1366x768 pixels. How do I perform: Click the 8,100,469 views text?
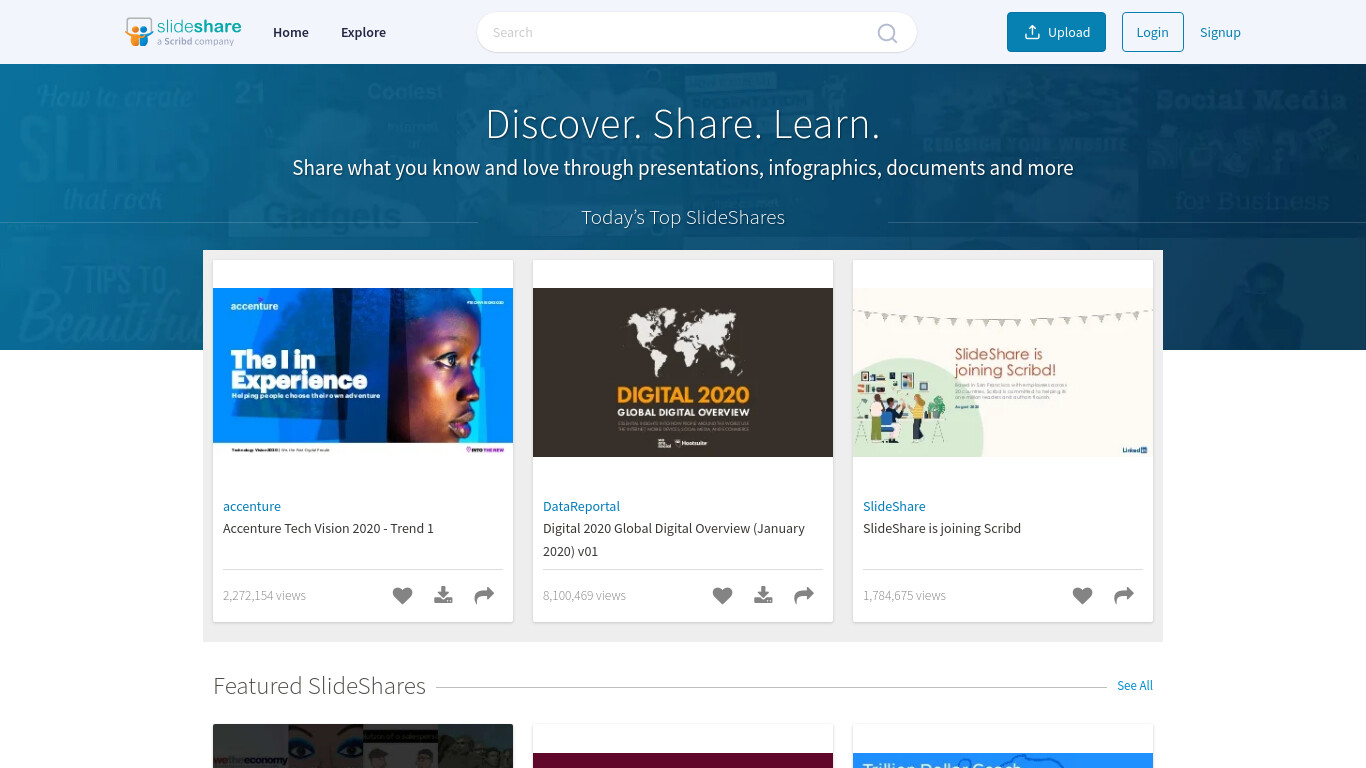(584, 595)
